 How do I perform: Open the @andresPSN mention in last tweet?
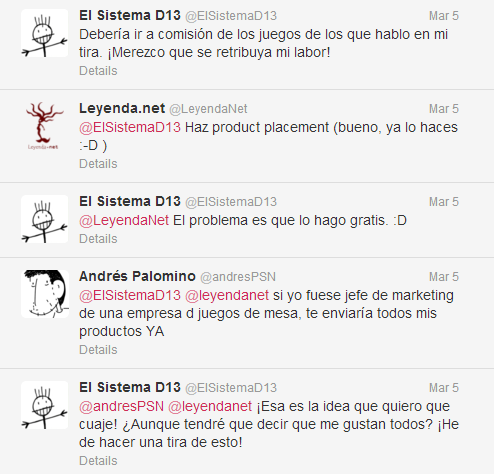(121, 406)
